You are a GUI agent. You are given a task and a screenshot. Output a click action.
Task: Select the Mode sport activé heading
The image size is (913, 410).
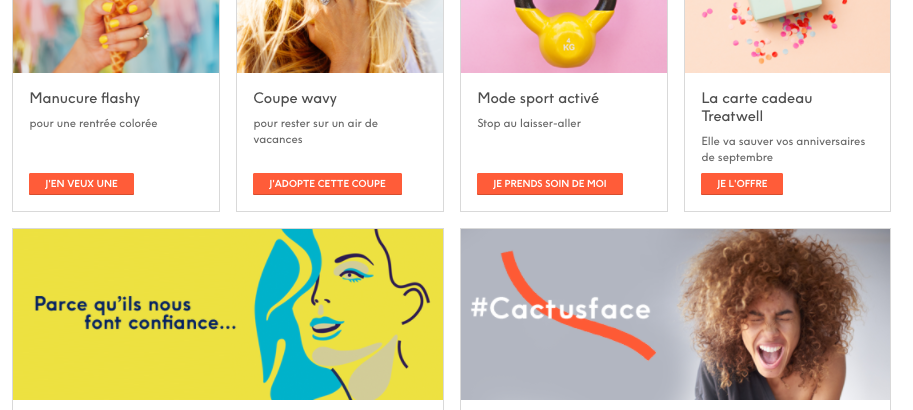coord(538,98)
